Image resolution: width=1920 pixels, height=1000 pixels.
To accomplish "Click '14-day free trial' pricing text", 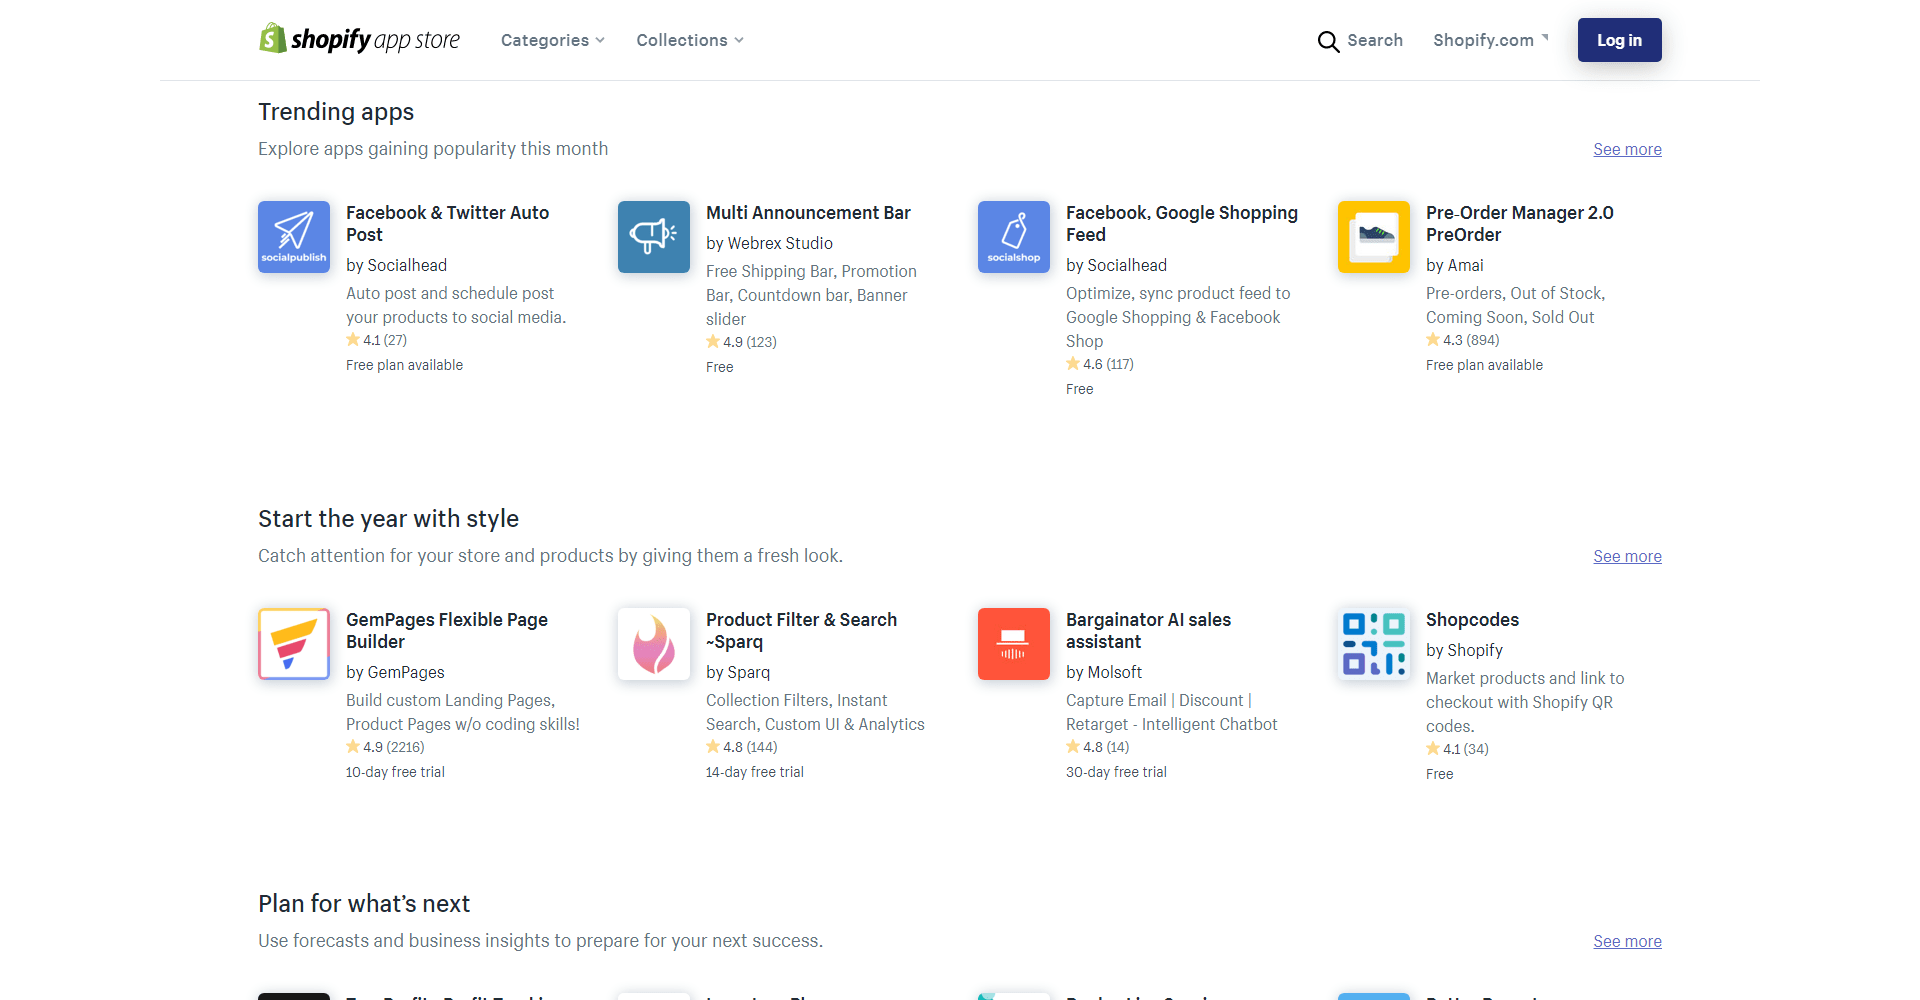I will [755, 772].
